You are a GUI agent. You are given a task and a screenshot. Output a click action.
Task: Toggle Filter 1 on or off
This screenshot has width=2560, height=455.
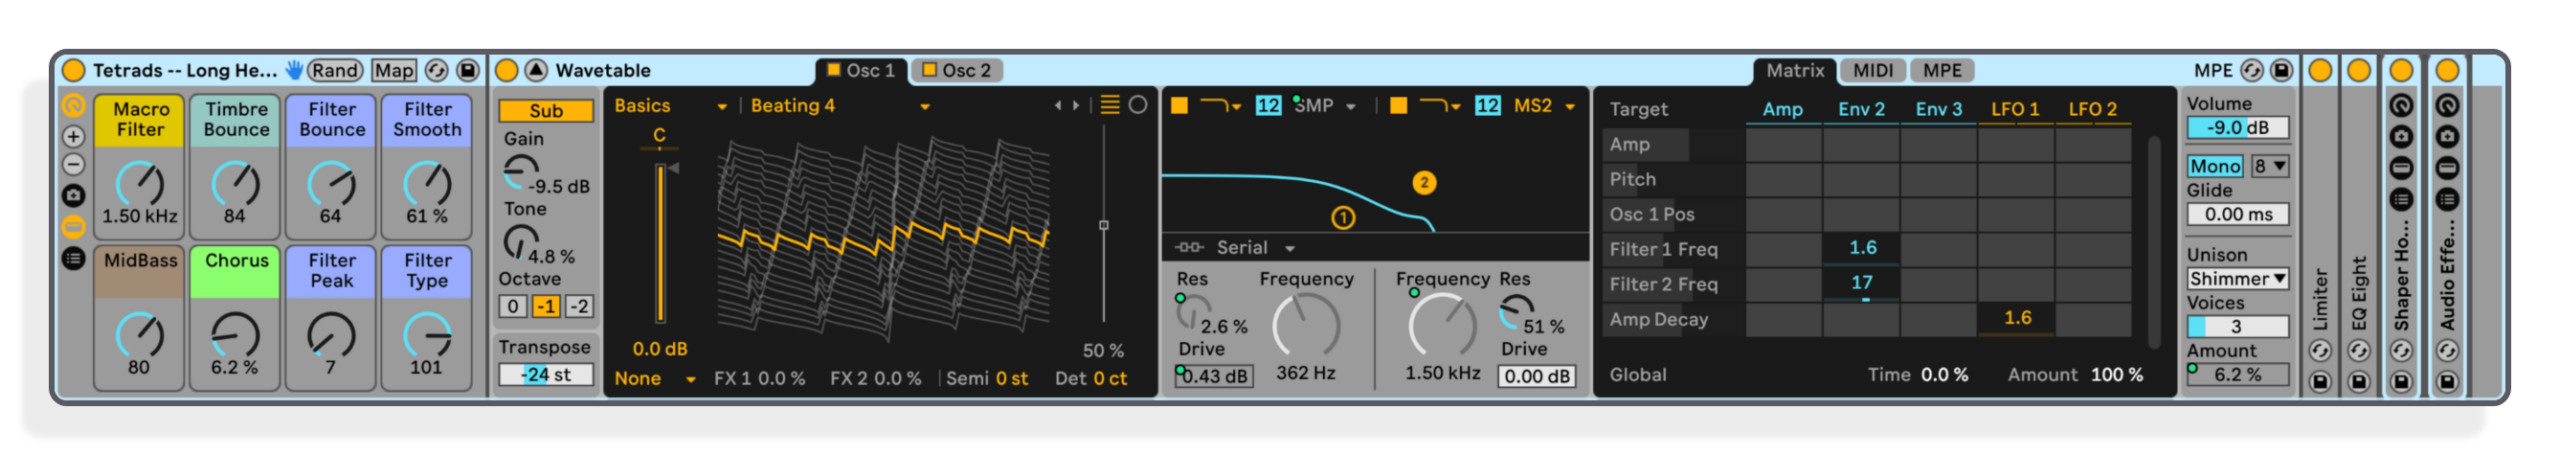pyautogui.click(x=1179, y=105)
